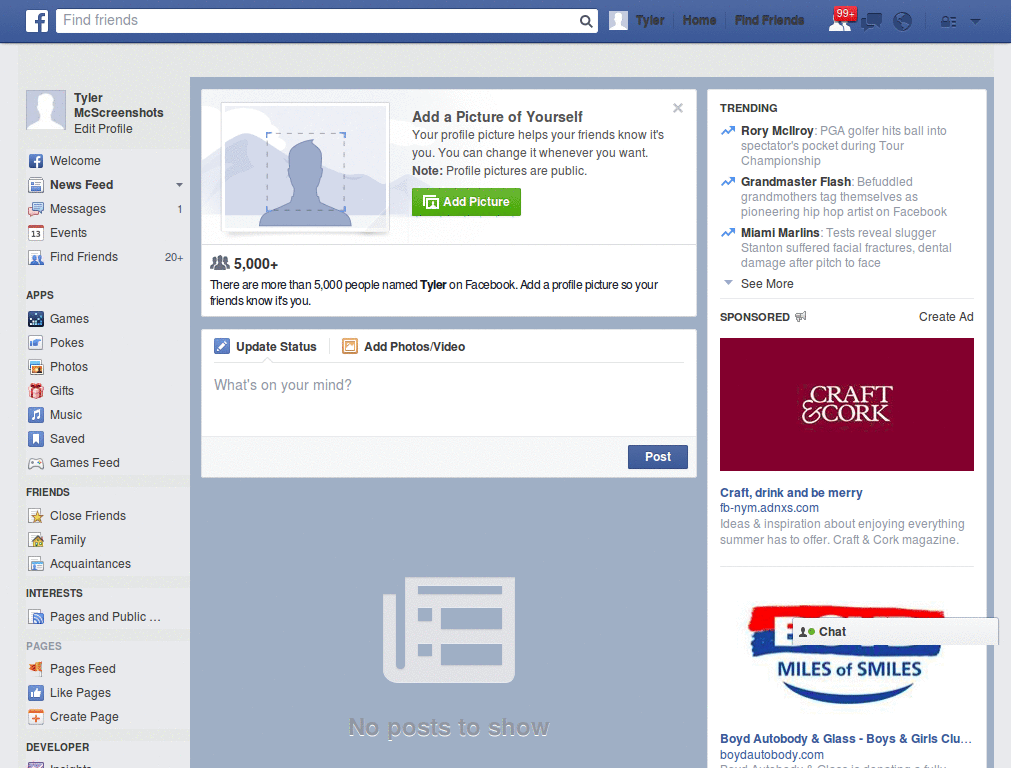Select the Add Photos/Video tab
Image resolution: width=1024 pixels, height=768 pixels.
click(x=404, y=347)
